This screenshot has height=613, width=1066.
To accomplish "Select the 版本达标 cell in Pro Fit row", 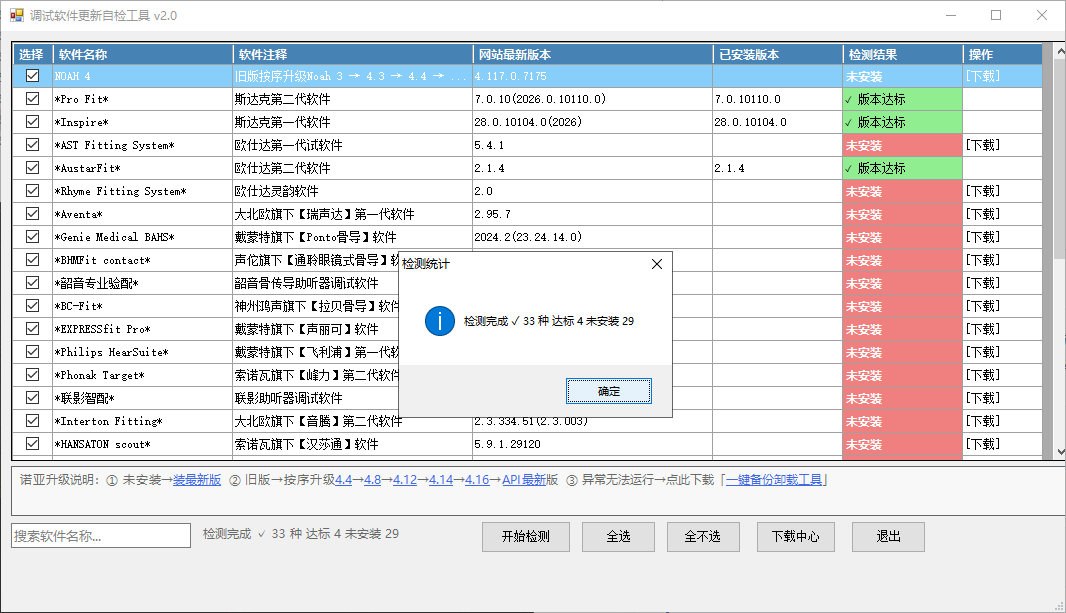I will click(902, 99).
